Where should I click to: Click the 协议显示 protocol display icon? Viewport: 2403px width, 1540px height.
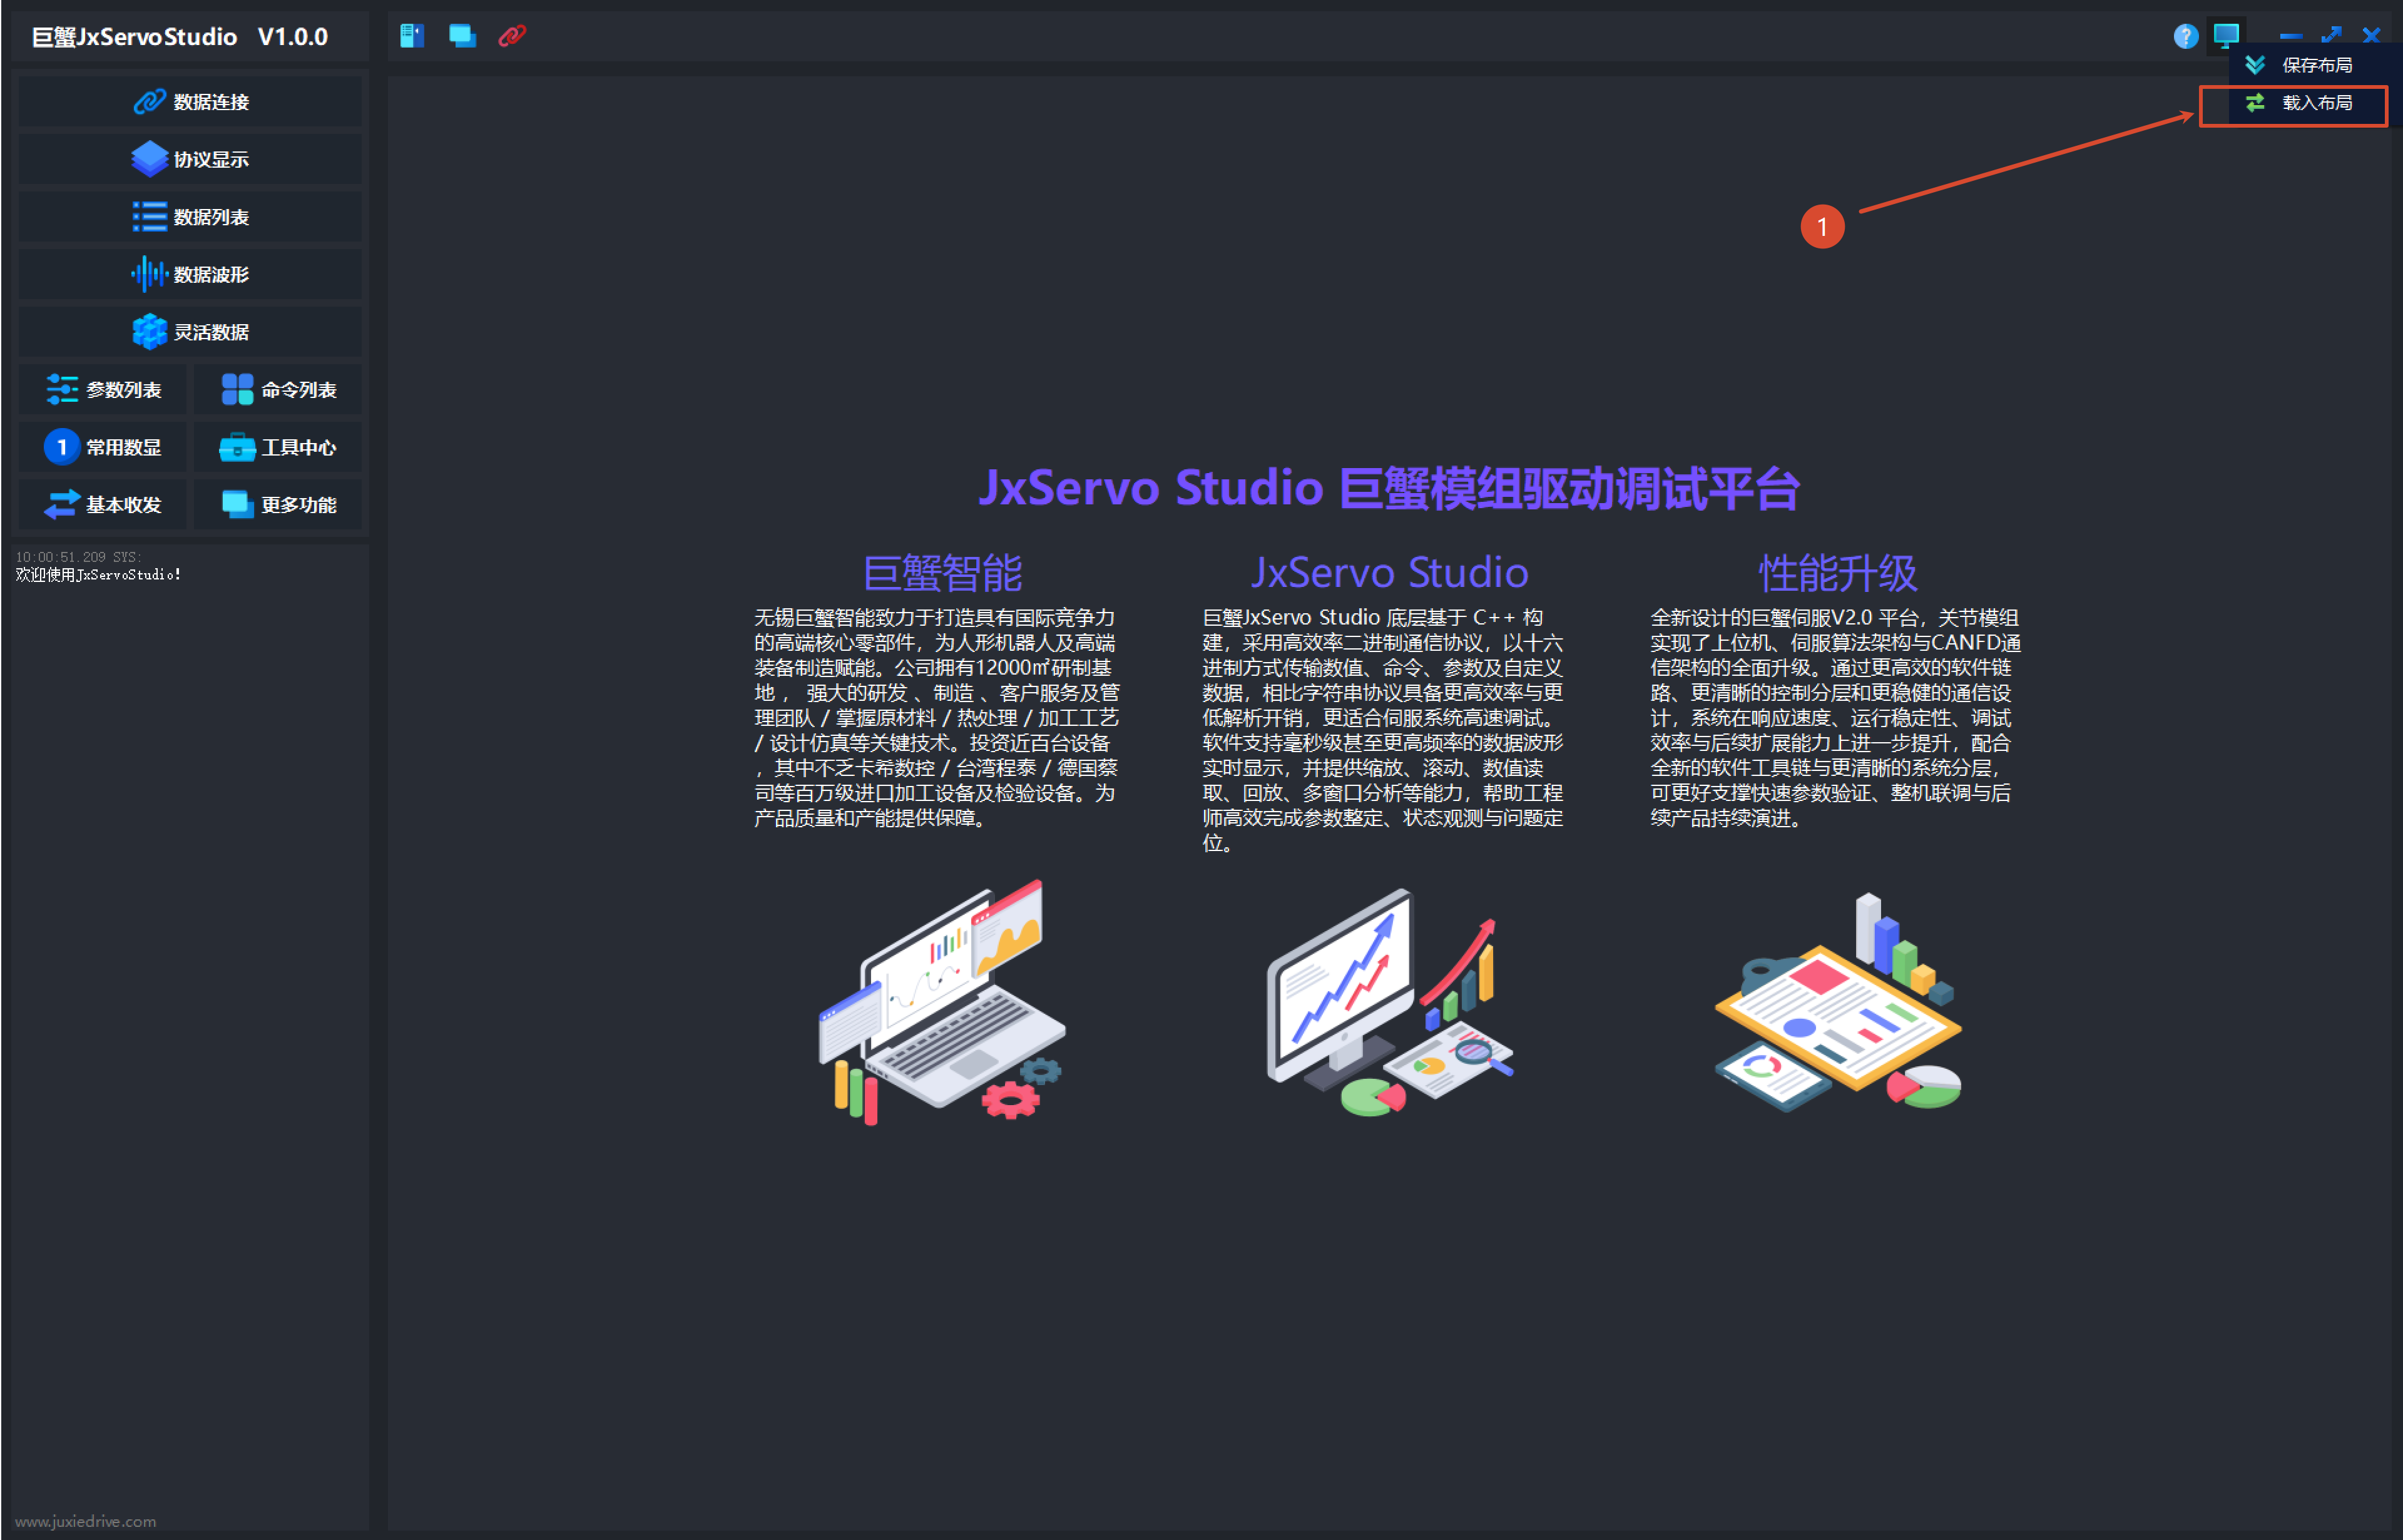149,159
